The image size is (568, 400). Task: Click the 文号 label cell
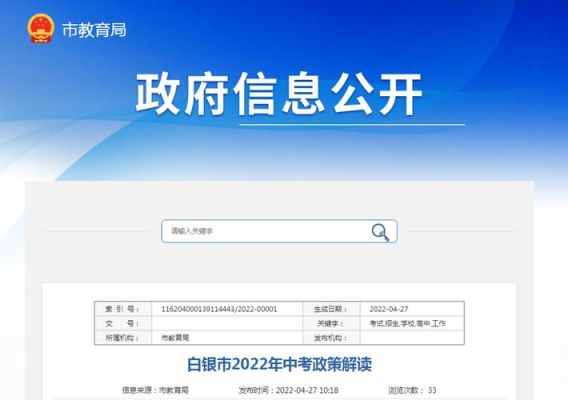(x=122, y=323)
